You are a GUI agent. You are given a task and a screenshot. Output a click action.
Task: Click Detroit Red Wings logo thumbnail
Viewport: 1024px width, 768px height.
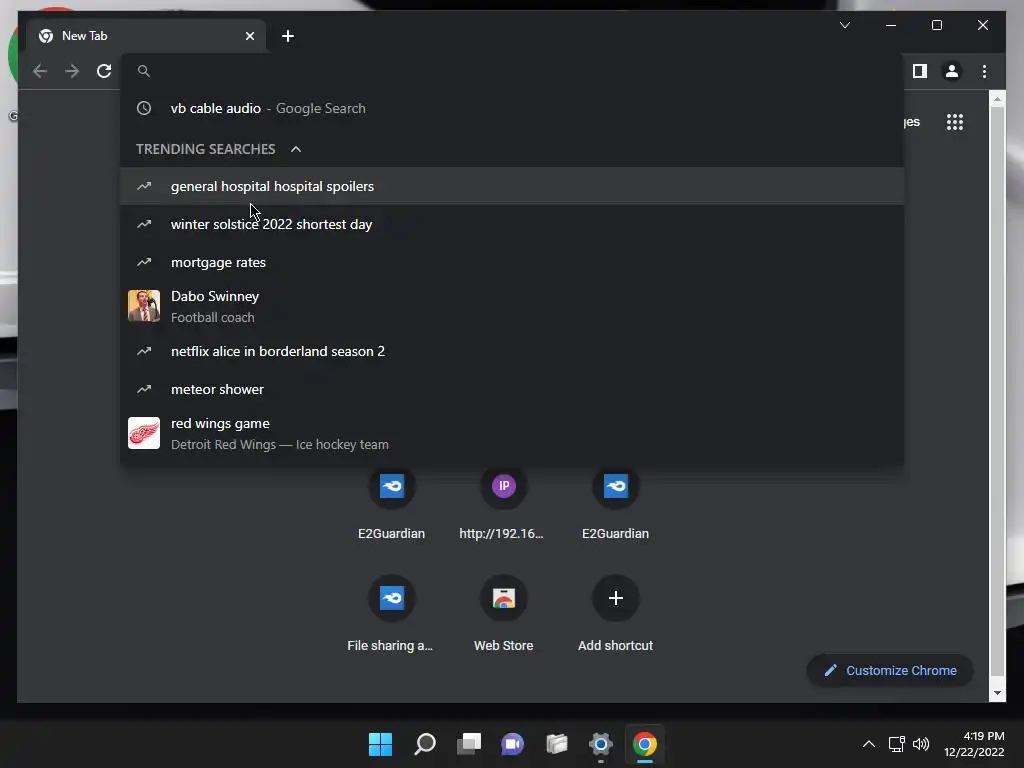[144, 433]
